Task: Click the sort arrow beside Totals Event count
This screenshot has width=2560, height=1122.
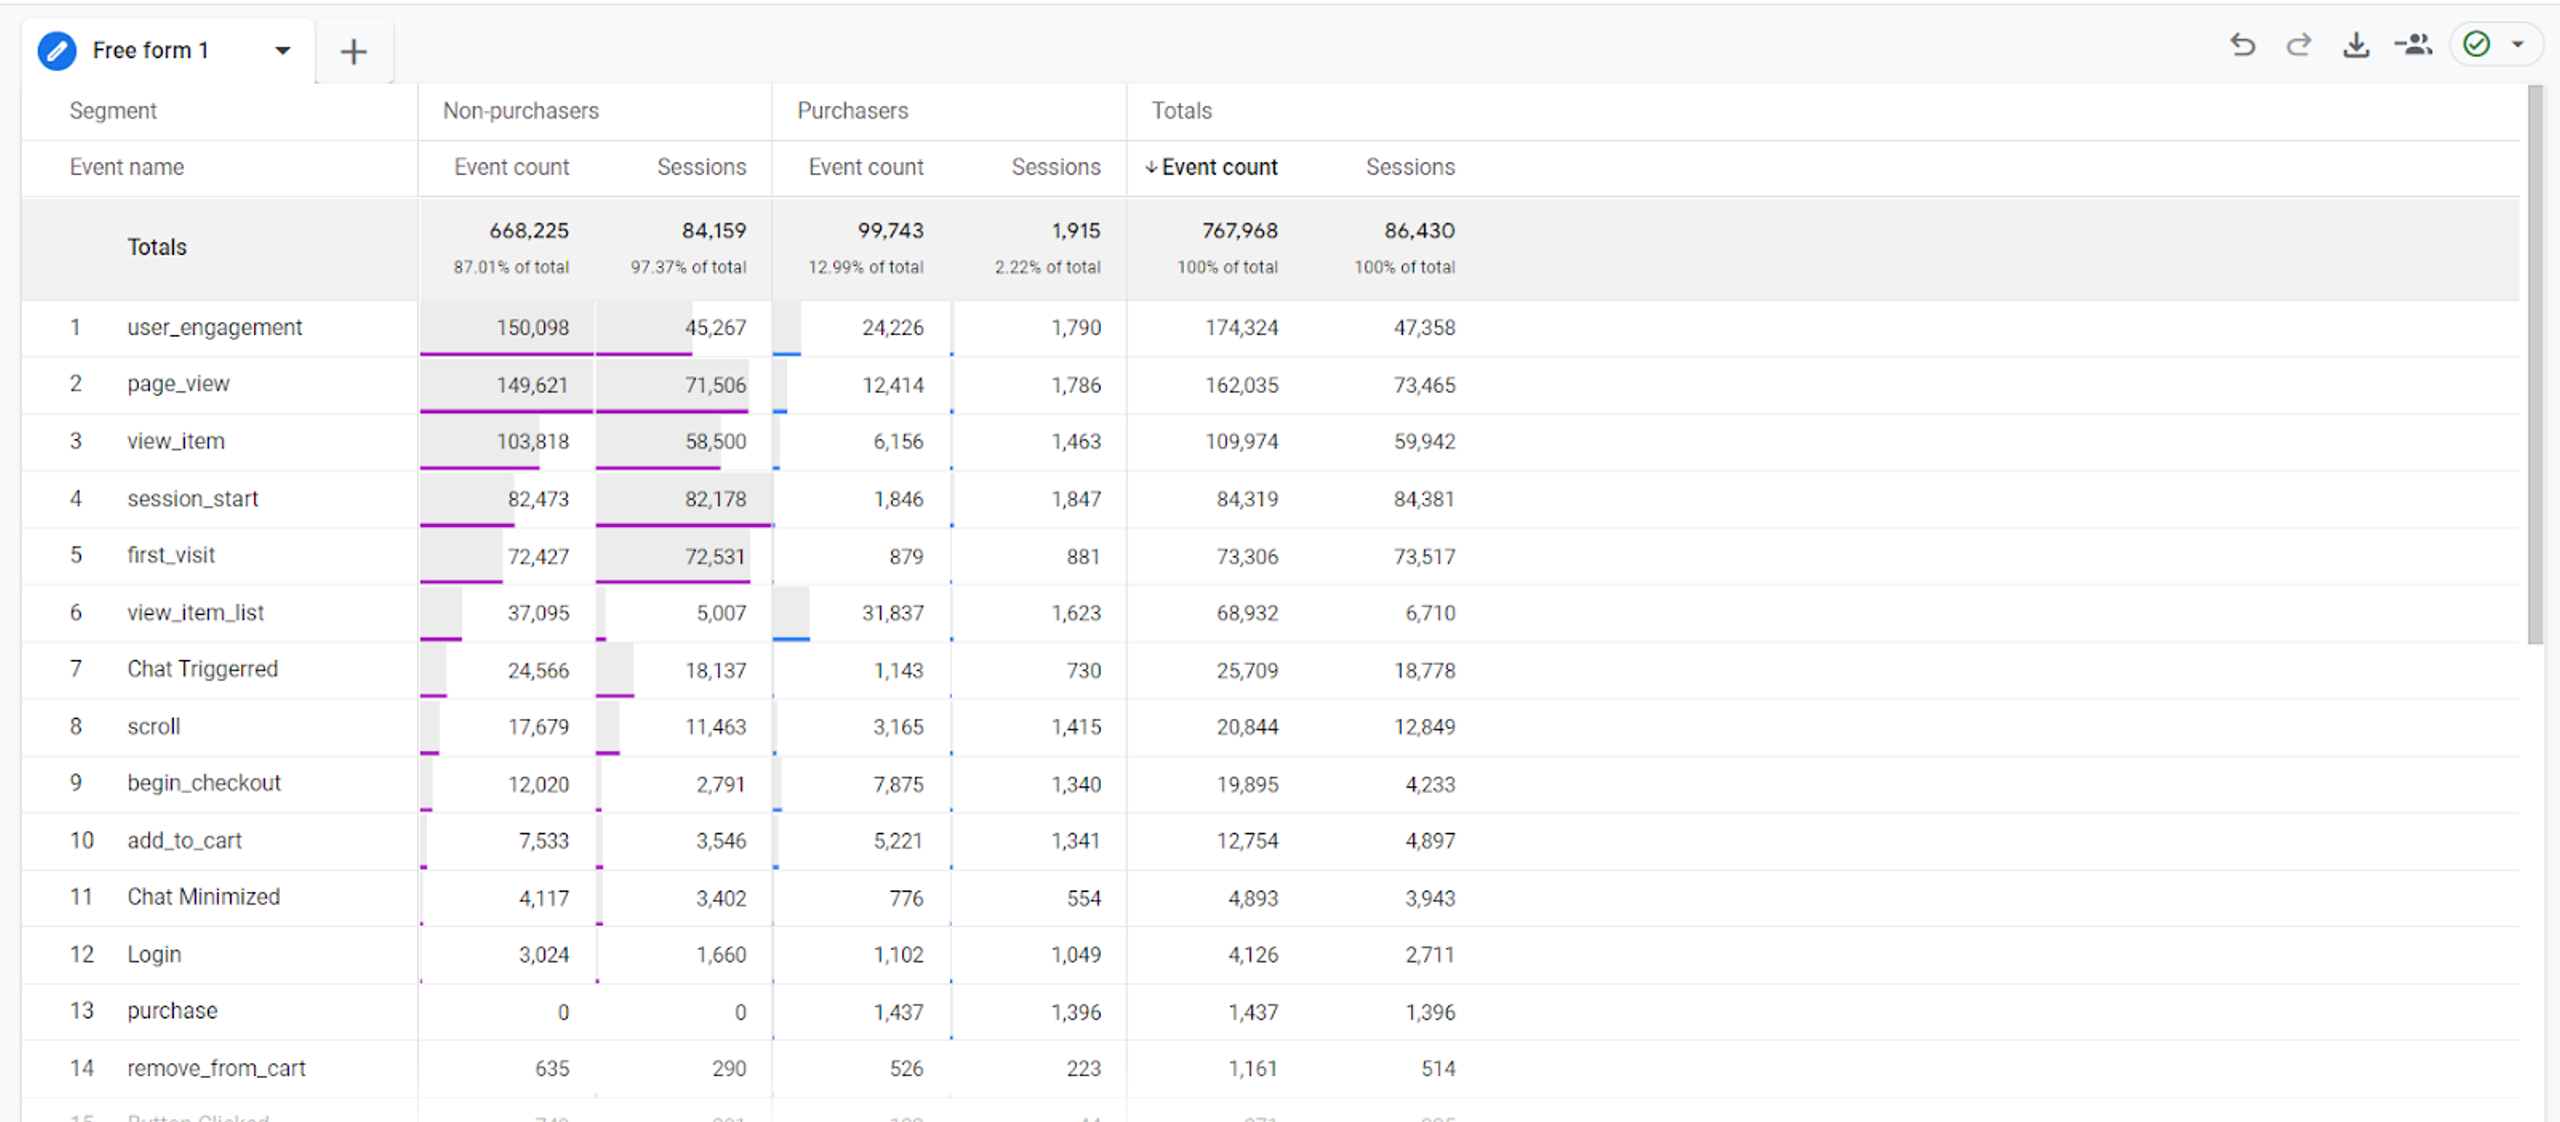Action: 1151,168
